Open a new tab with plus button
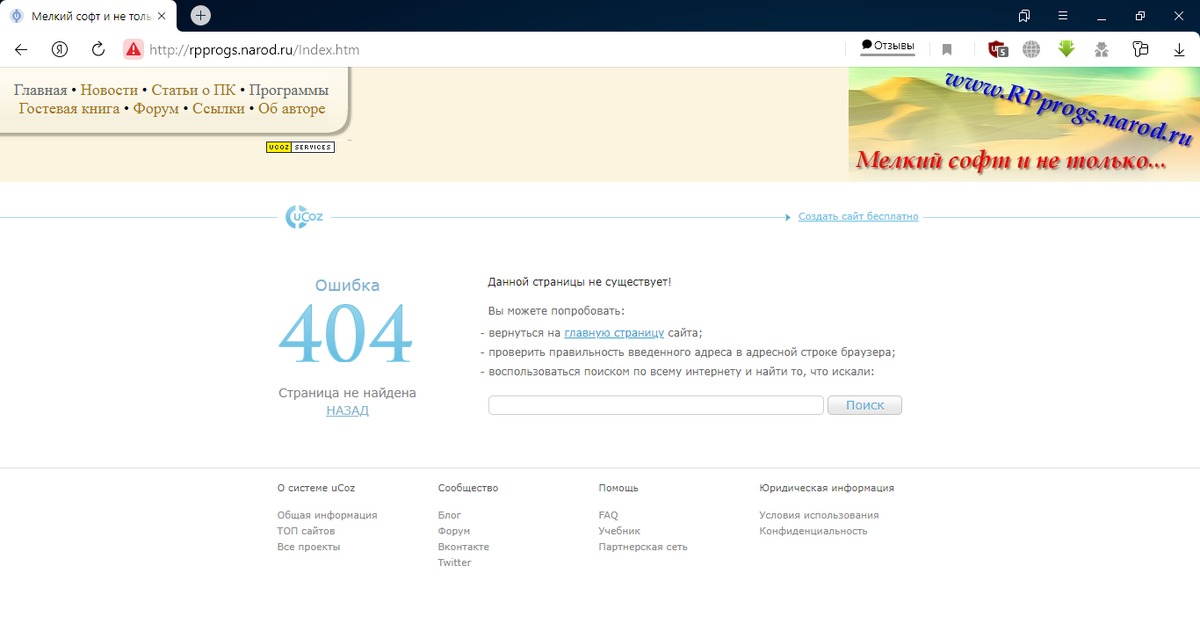Viewport: 1200px width, 628px height. (x=200, y=16)
